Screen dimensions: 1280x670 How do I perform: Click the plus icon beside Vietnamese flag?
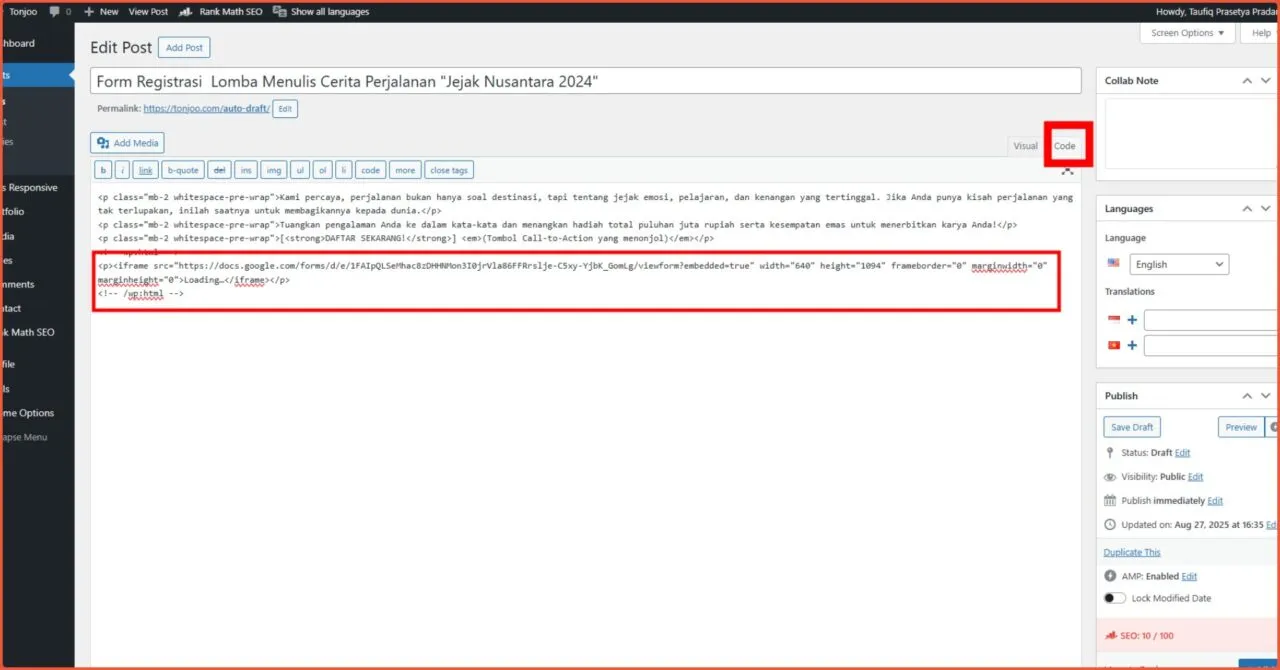click(x=1132, y=345)
